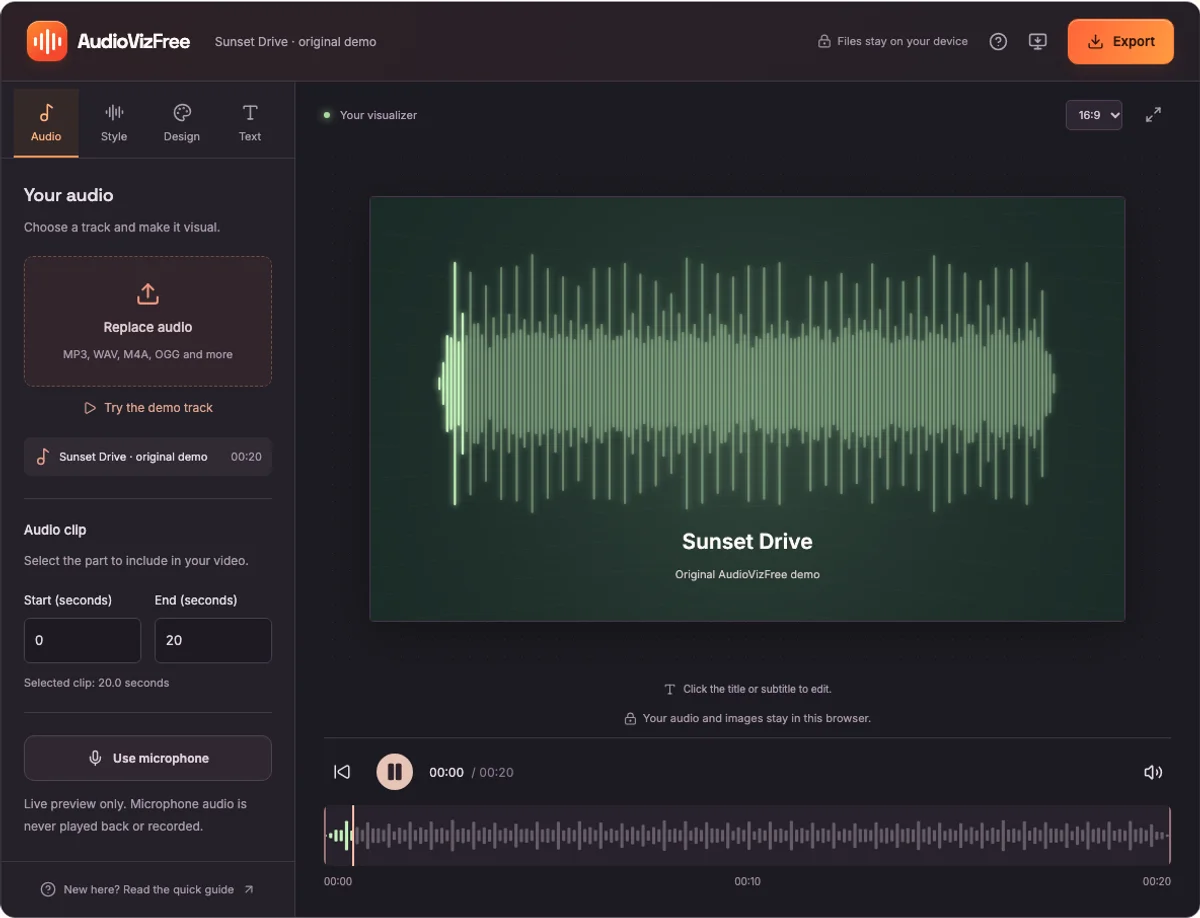Click the Your visualizer status label

378,115
